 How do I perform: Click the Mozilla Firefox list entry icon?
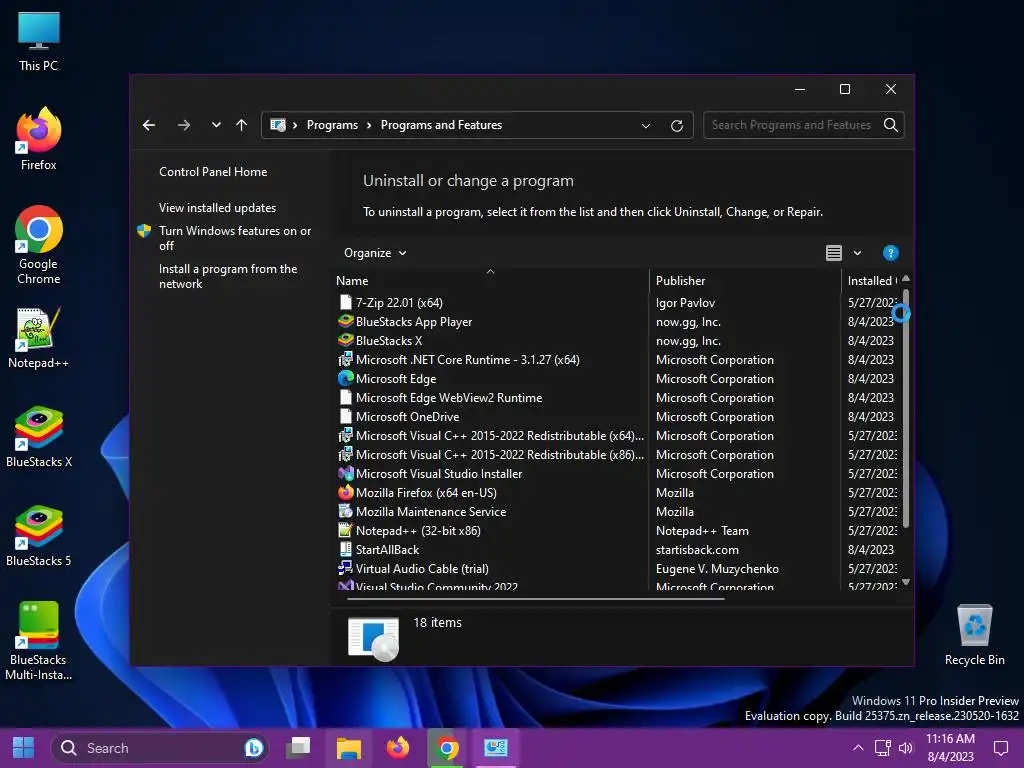[345, 492]
